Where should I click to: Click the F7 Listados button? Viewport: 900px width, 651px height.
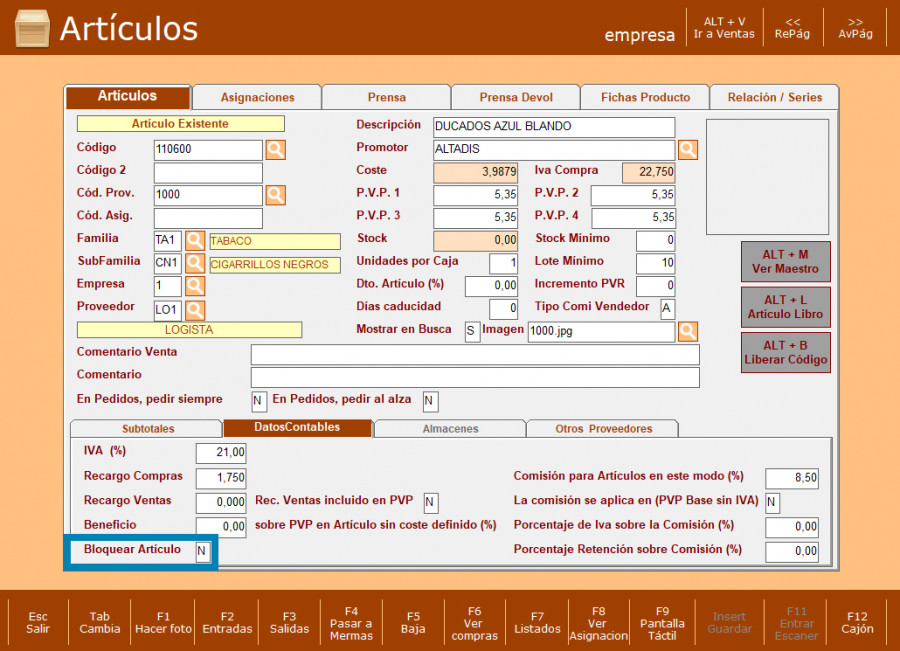(537, 622)
